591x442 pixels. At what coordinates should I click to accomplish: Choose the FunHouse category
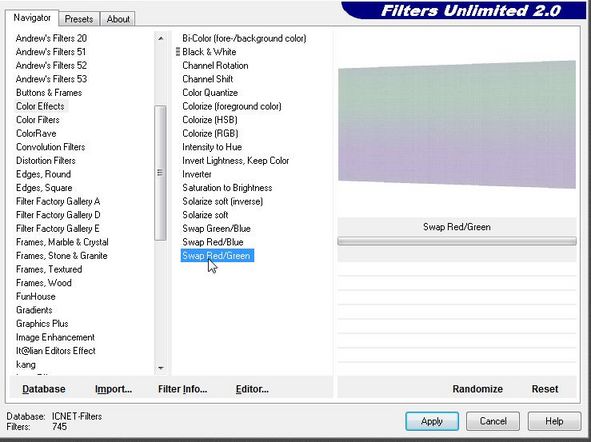(36, 297)
